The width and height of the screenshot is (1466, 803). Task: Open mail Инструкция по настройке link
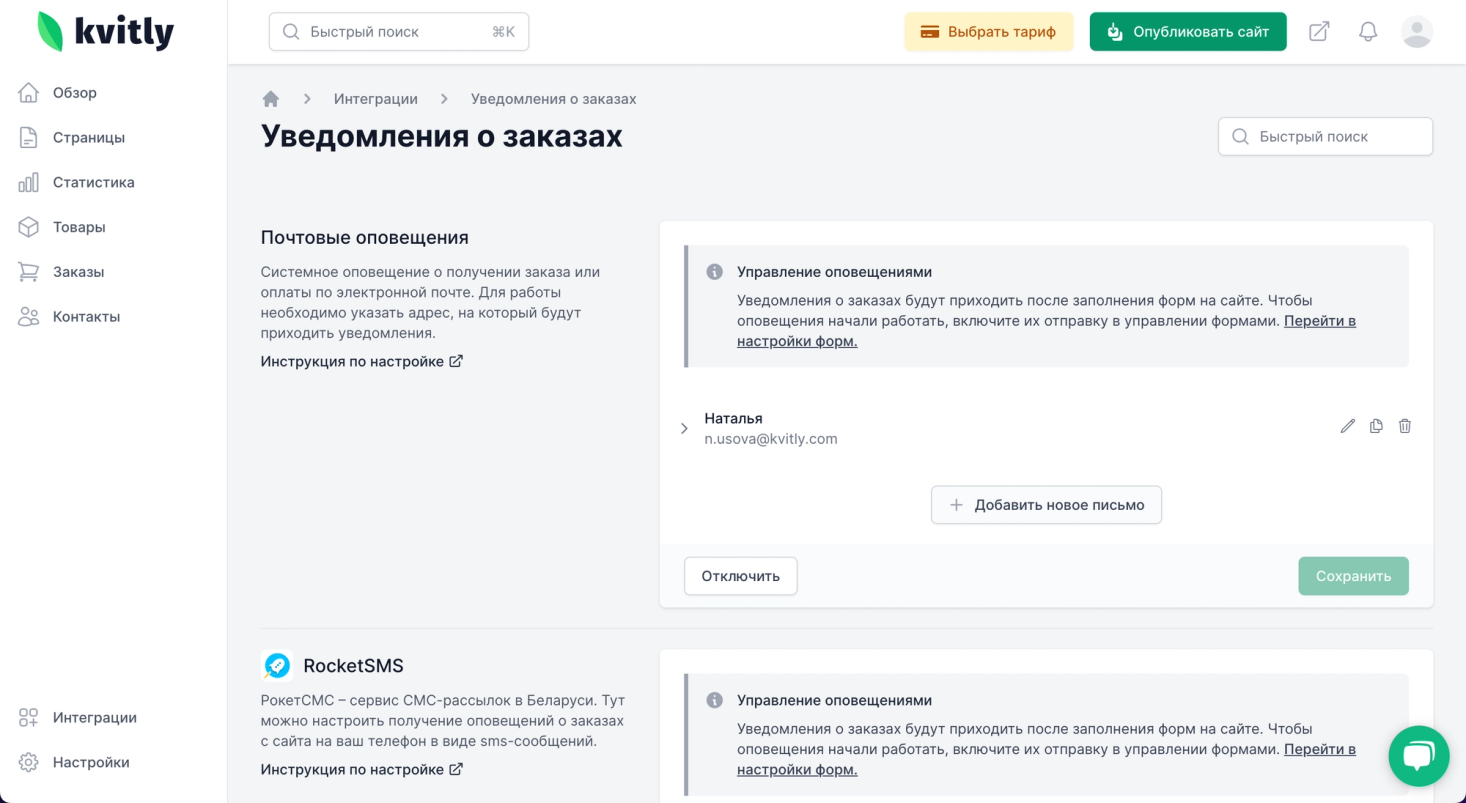coord(362,361)
